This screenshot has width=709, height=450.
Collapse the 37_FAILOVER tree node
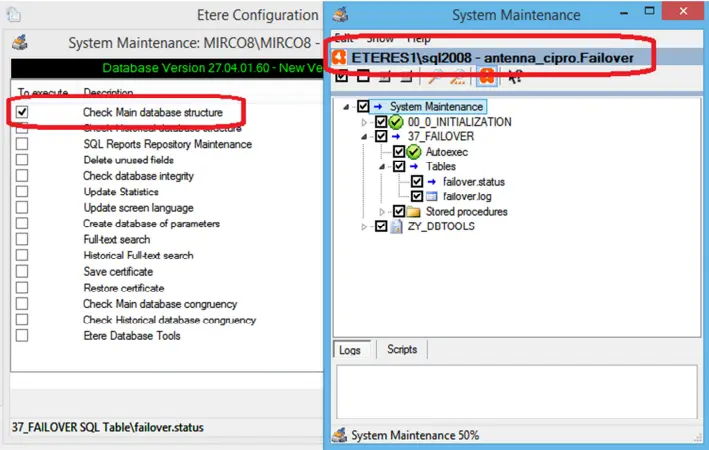365,137
